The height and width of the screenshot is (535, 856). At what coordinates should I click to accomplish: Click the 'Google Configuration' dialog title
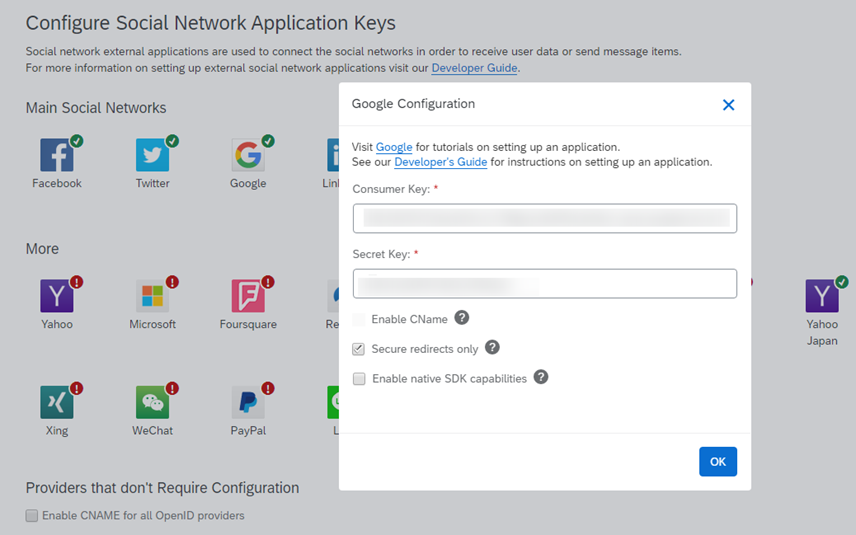point(413,104)
